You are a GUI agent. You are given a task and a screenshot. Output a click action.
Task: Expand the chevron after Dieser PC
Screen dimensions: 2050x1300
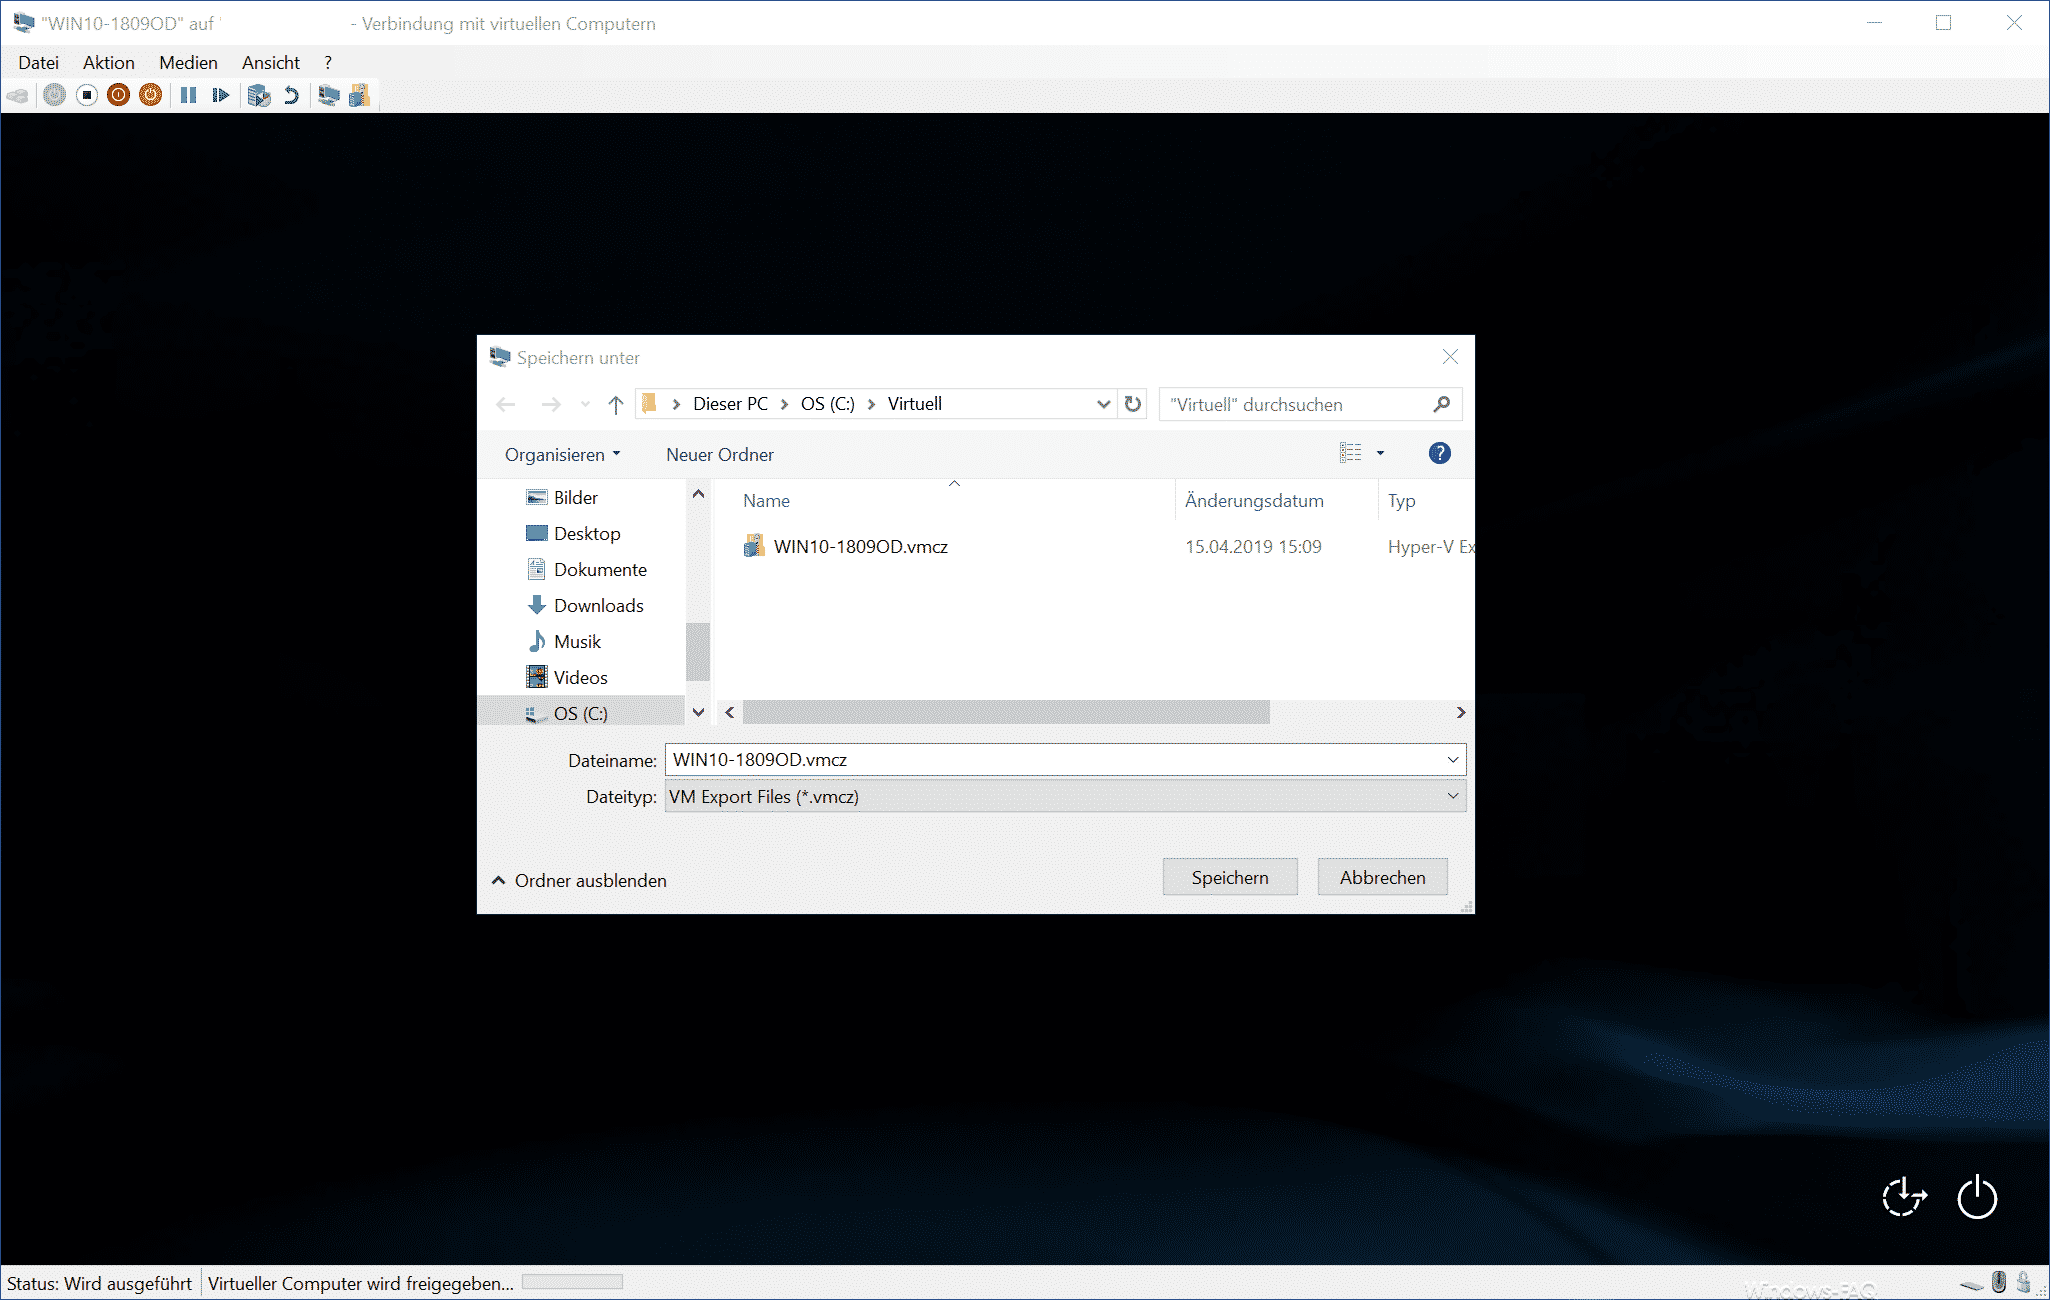click(x=785, y=404)
